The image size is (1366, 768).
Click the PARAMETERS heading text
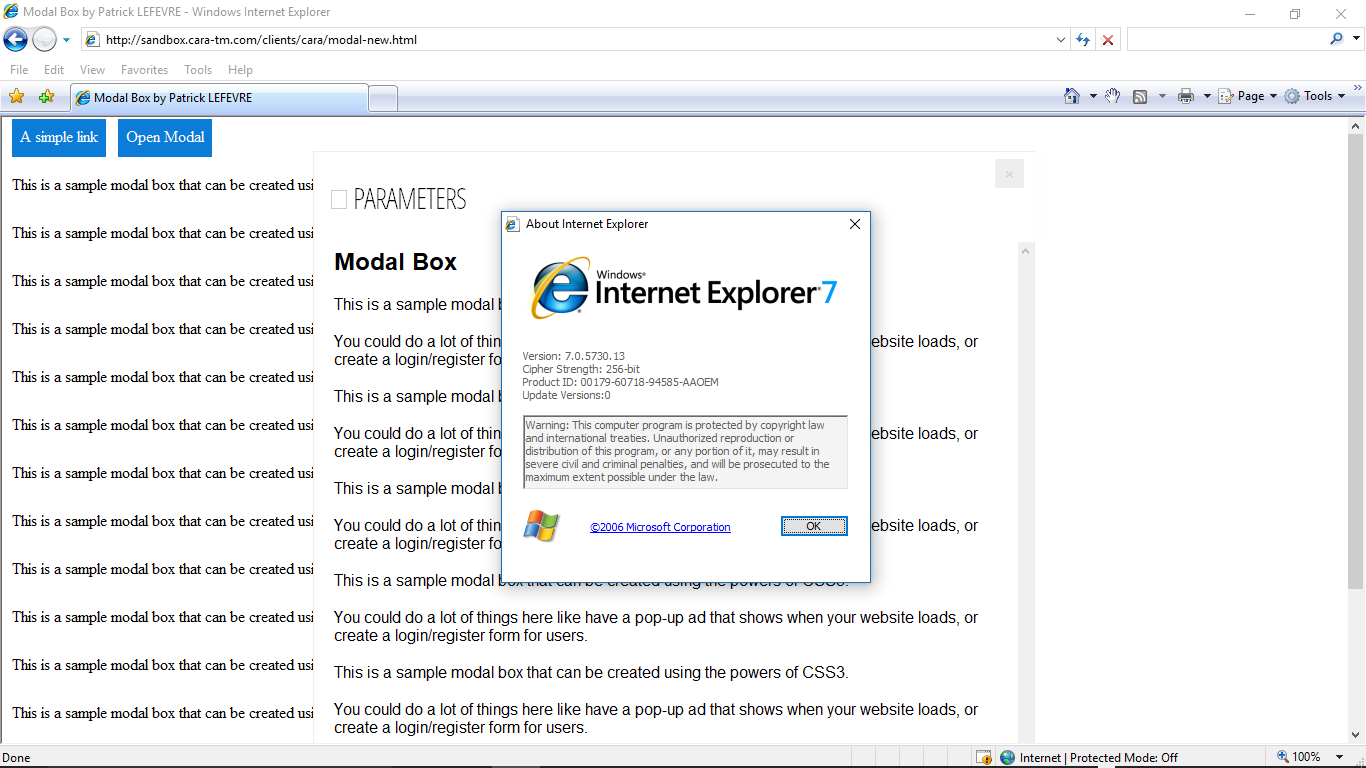point(410,199)
